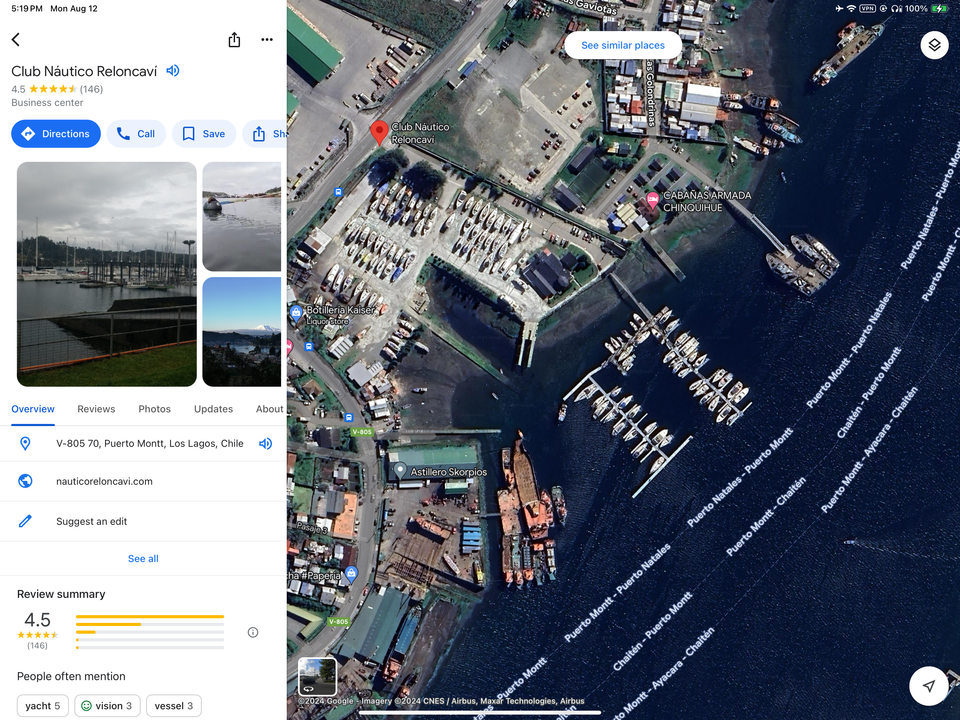
Task: Select the Suggest an edit pencil icon
Action: pos(27,520)
